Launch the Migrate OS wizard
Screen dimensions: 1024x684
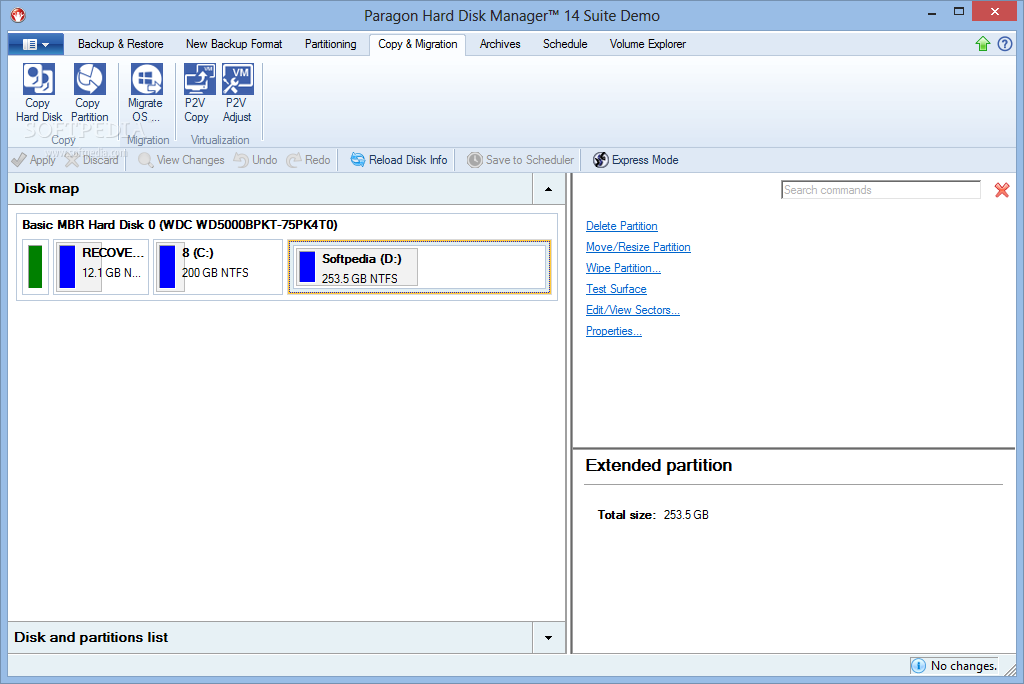coord(146,93)
